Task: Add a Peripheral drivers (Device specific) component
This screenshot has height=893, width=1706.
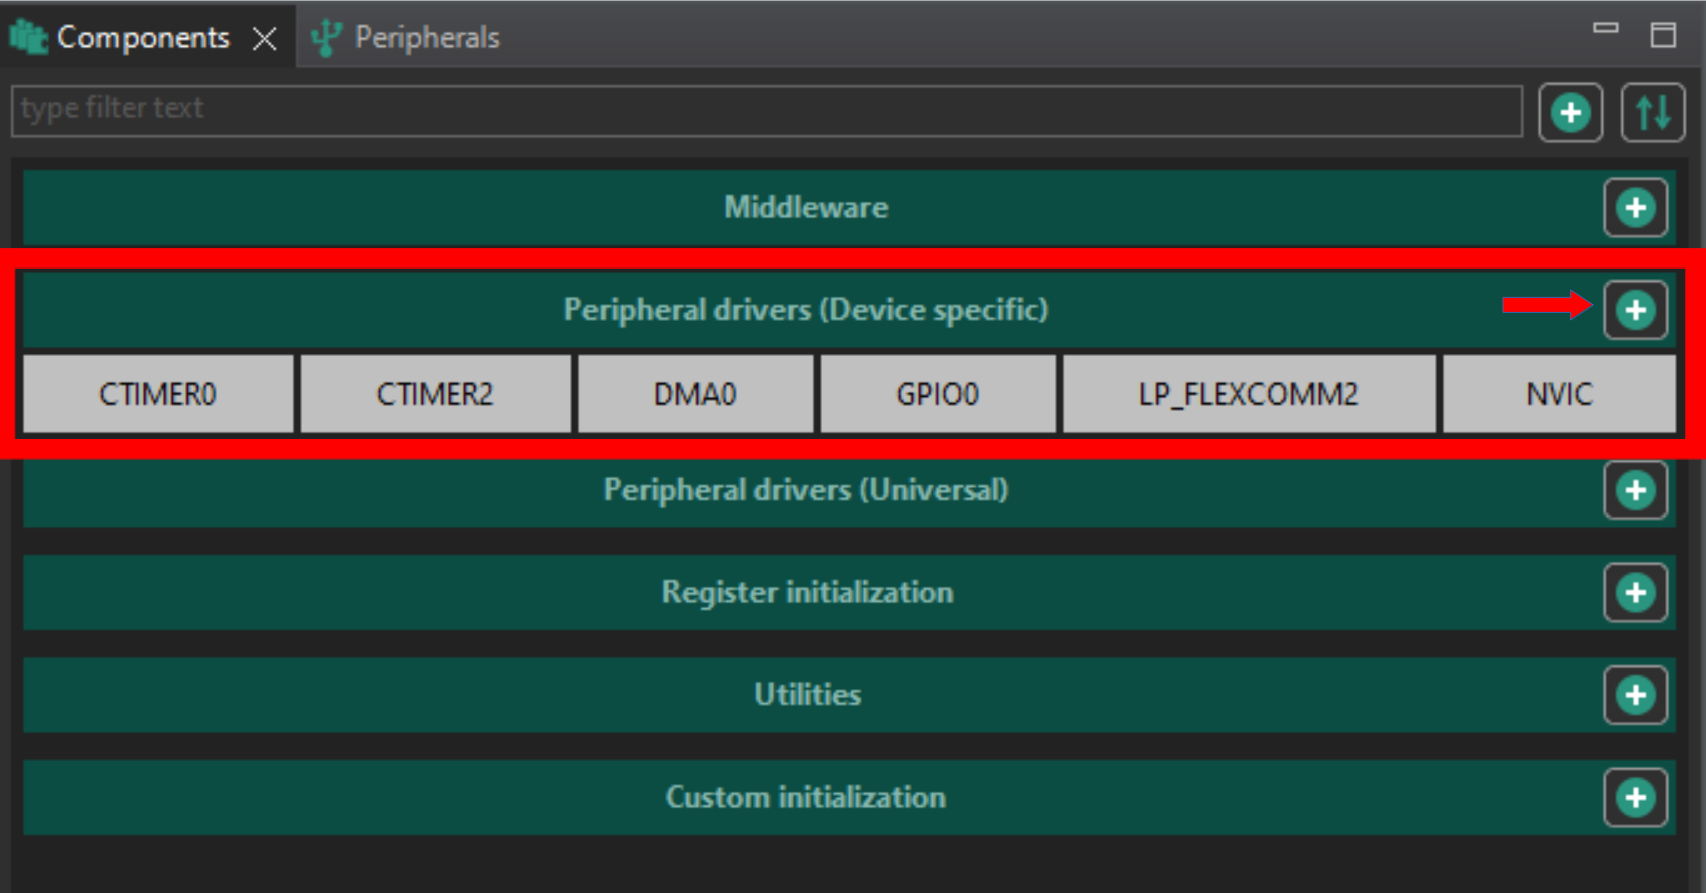Action: [1635, 310]
